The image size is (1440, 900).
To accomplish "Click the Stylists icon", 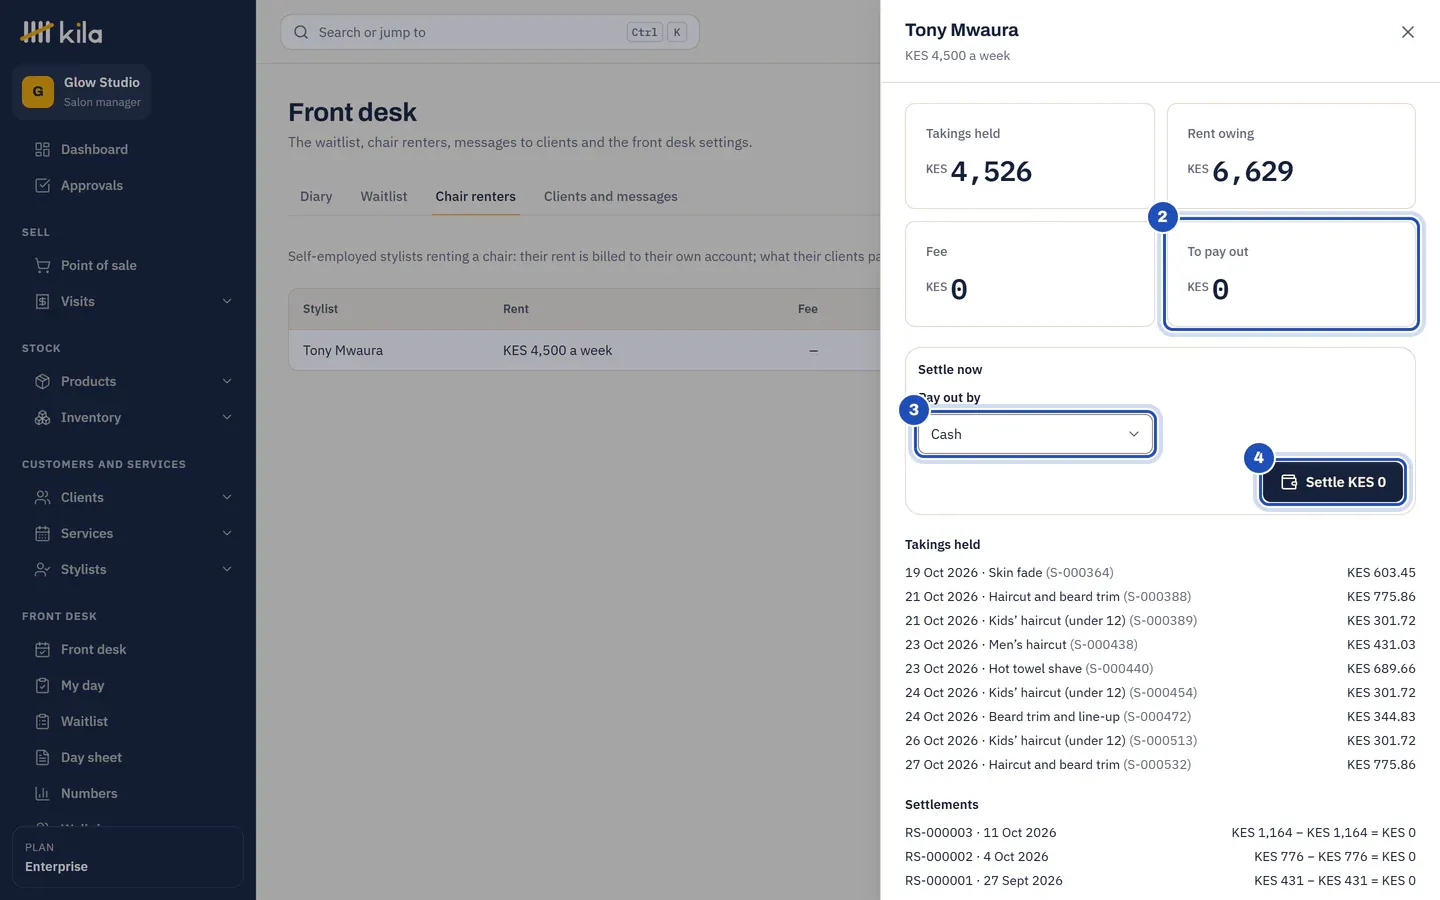I will click(x=42, y=569).
